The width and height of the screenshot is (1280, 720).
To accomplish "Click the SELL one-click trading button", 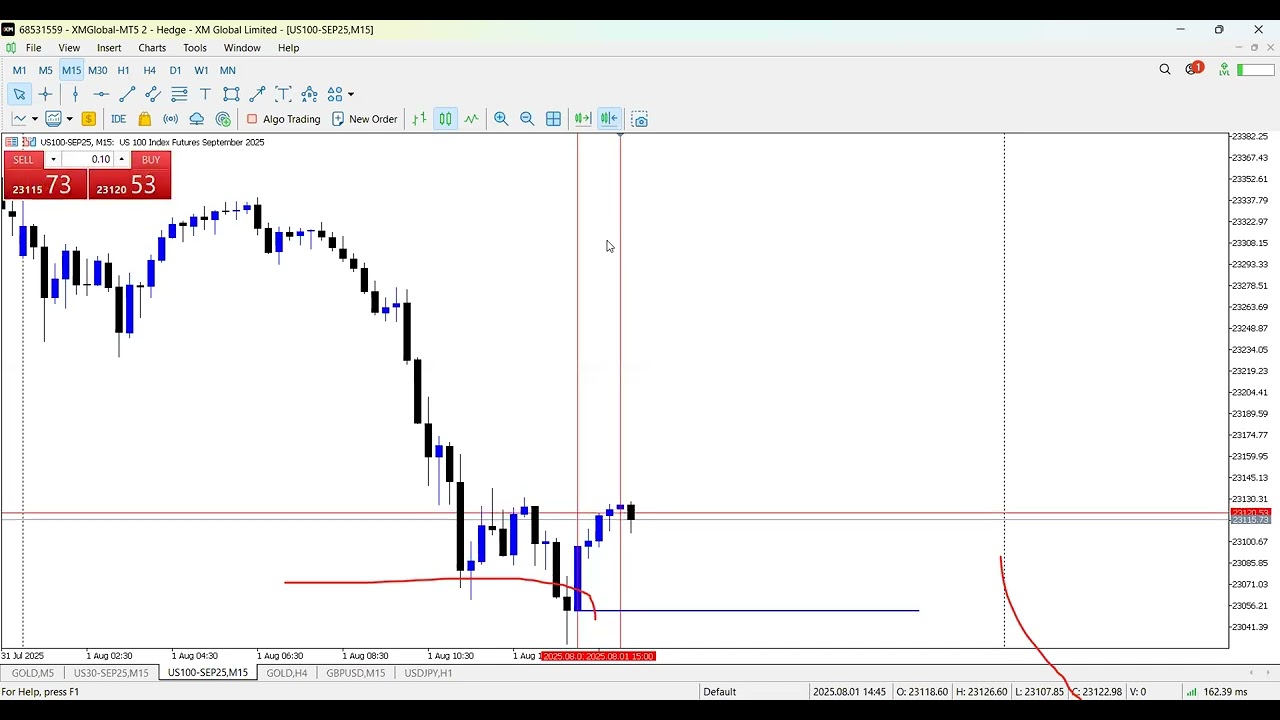I will (x=24, y=160).
